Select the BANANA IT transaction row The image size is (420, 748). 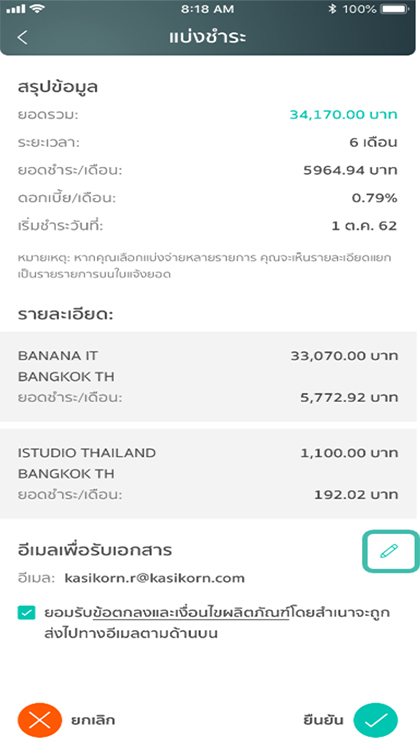tap(208, 376)
